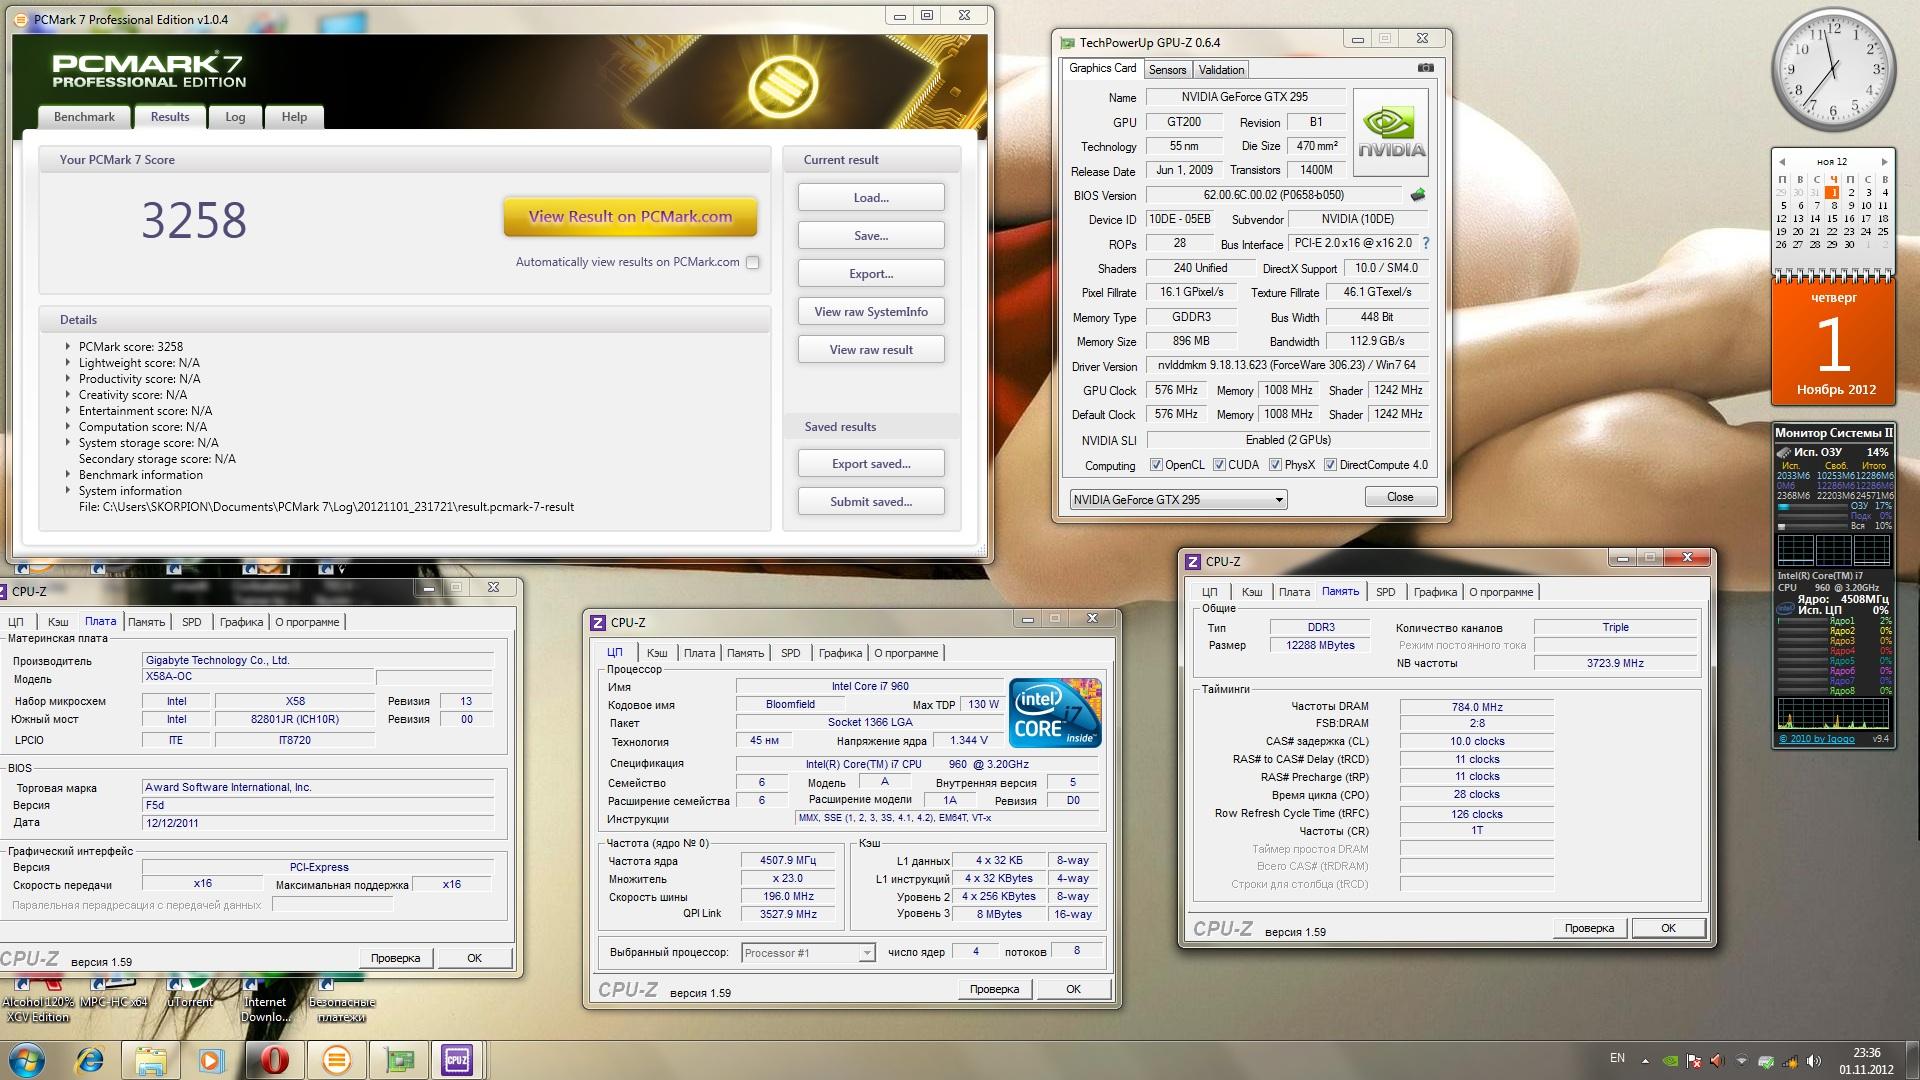Toggle Automatically view results on PCMark.com checkbox
Screen dimensions: 1920x1080
(x=752, y=262)
